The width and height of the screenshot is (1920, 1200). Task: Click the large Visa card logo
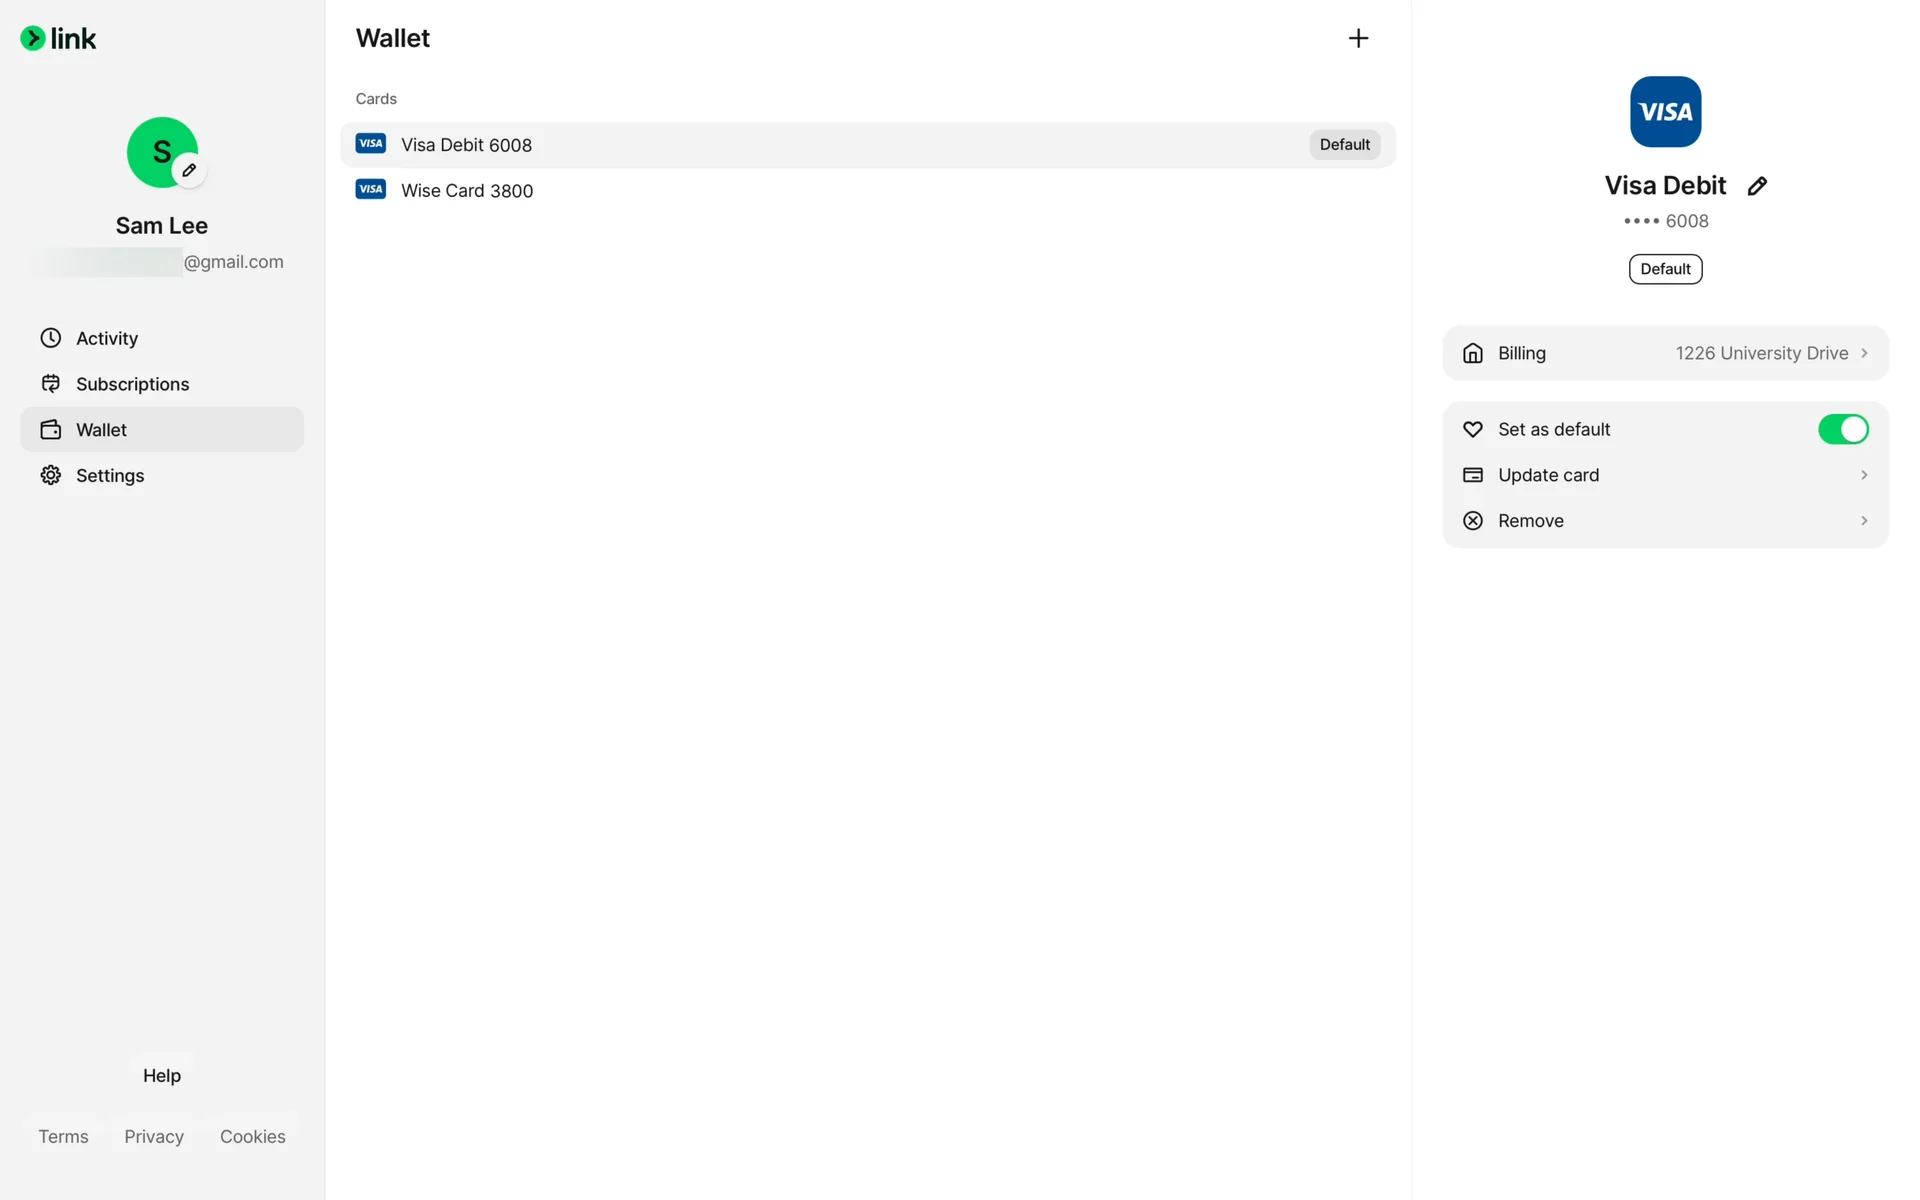click(1665, 111)
